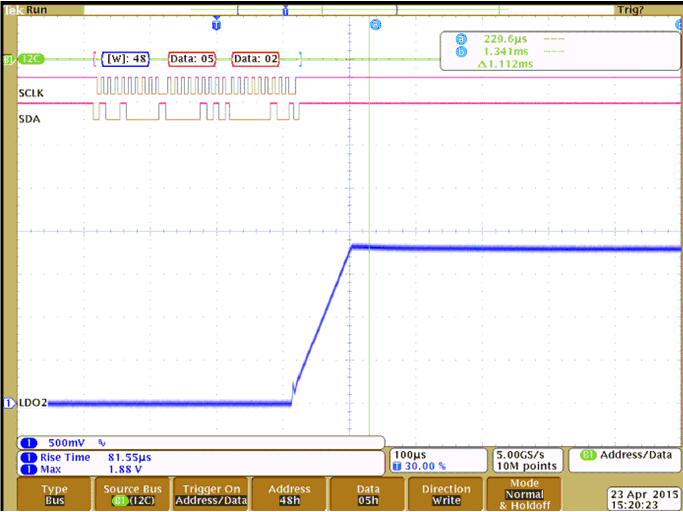Click the waveform record view bar
The width and height of the screenshot is (683, 512).
[x=348, y=10]
